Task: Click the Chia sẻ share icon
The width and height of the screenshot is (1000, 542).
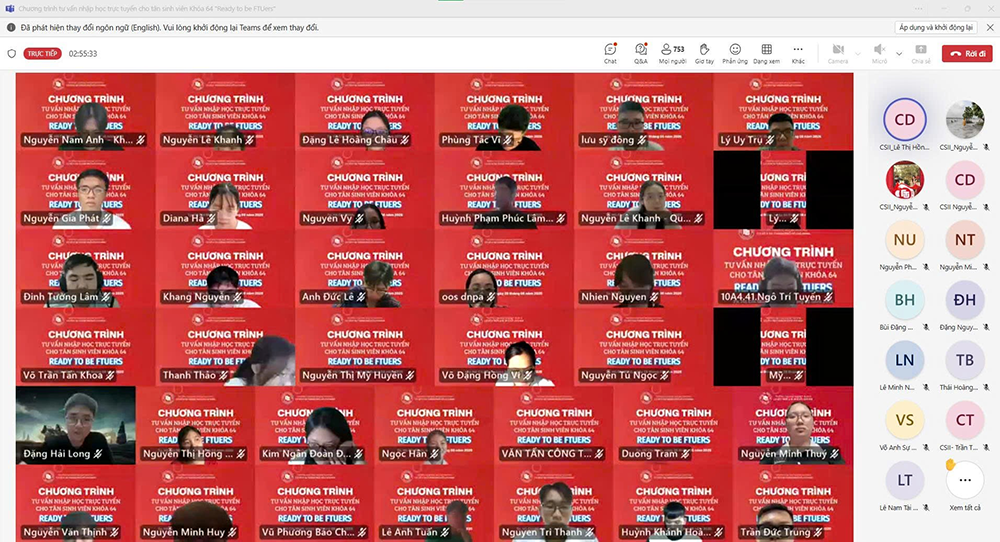Action: pyautogui.click(x=920, y=52)
